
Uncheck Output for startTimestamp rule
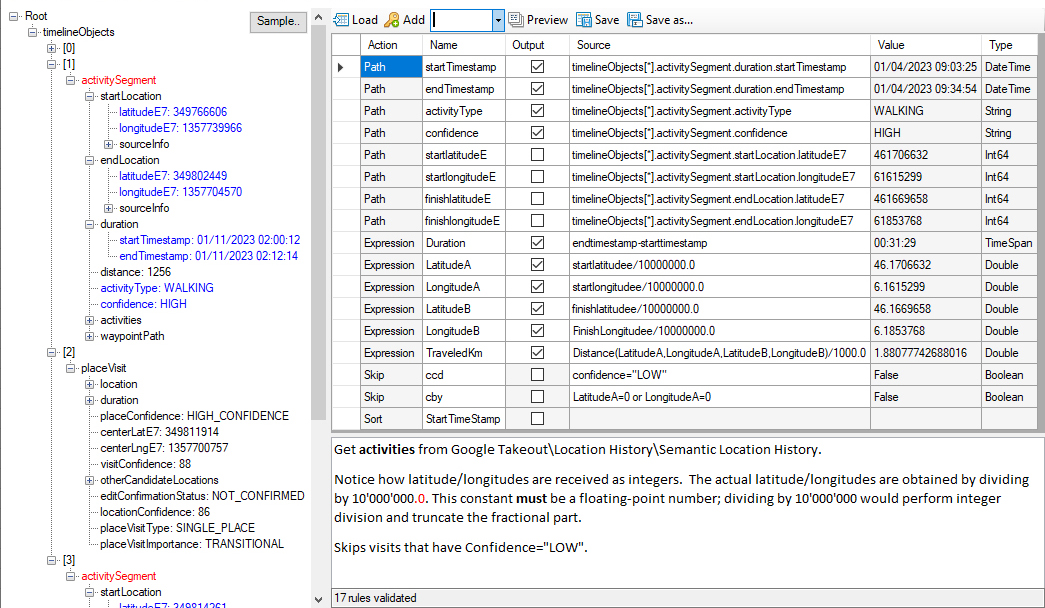[x=538, y=67]
